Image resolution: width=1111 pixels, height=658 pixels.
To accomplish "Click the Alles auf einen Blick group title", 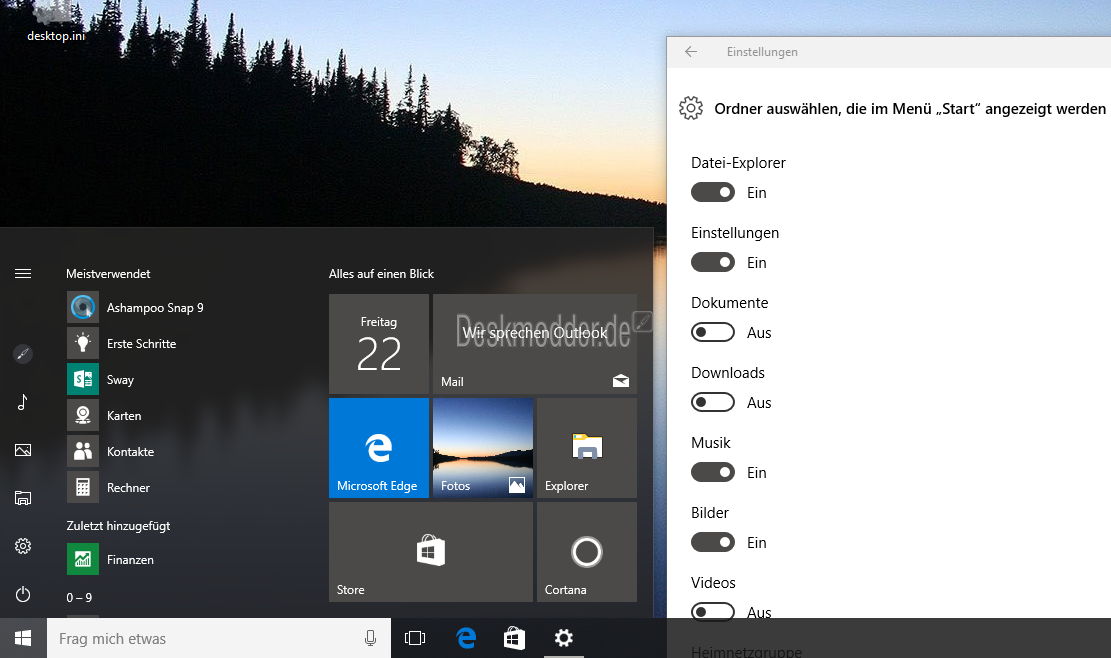I will click(x=381, y=273).
